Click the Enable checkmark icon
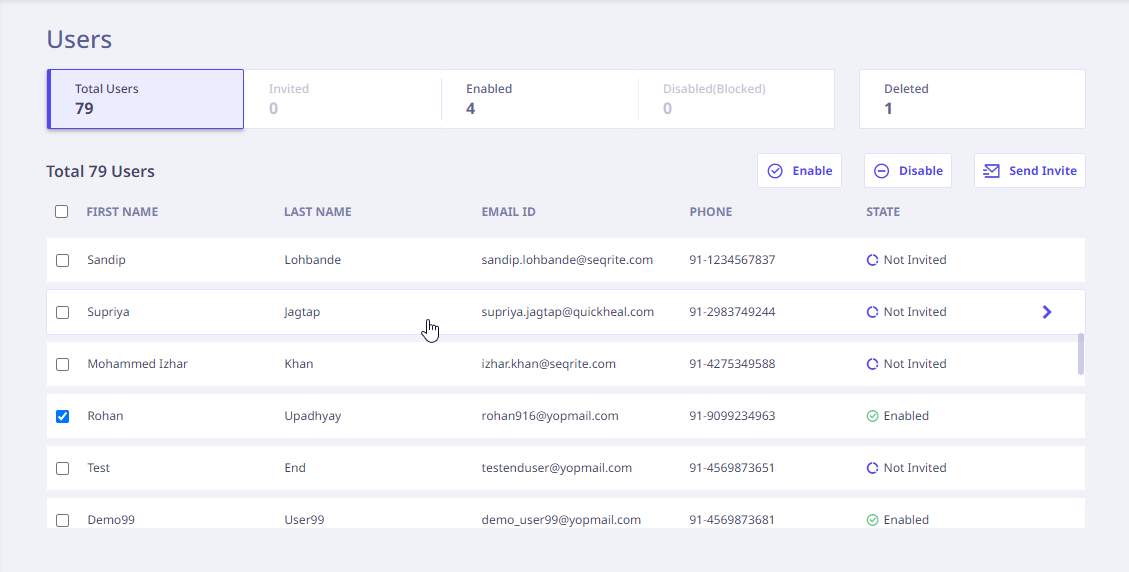1129x572 pixels. click(775, 171)
